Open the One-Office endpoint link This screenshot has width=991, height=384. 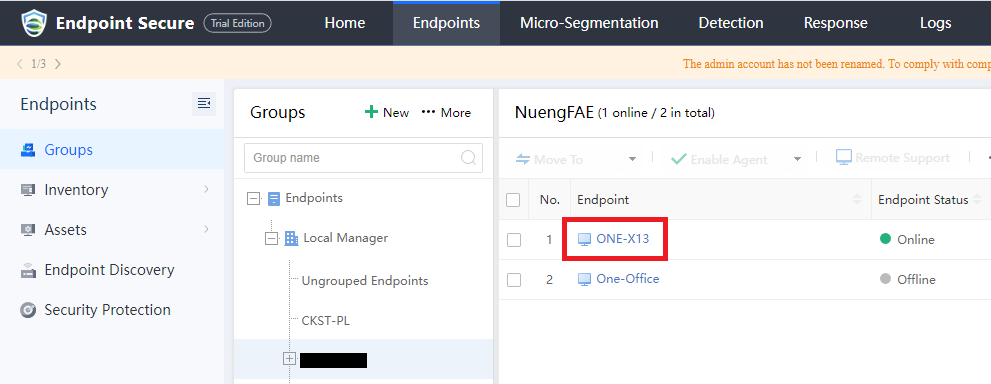click(628, 279)
